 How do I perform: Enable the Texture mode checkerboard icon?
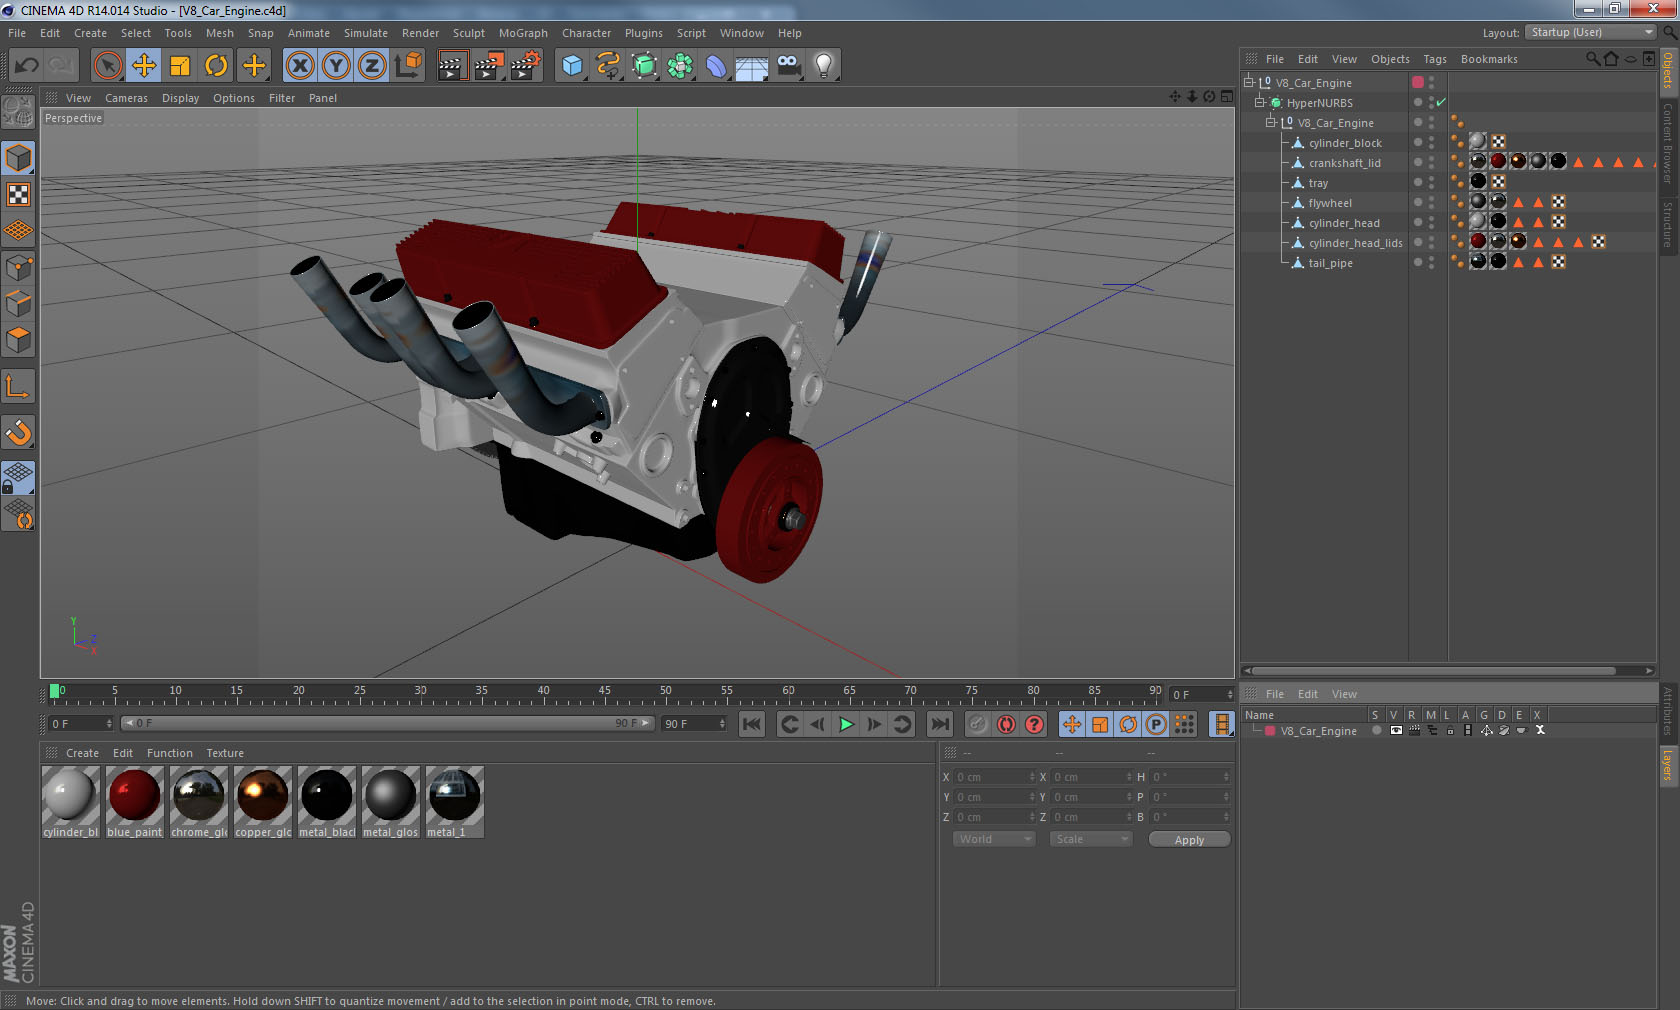pyautogui.click(x=18, y=194)
